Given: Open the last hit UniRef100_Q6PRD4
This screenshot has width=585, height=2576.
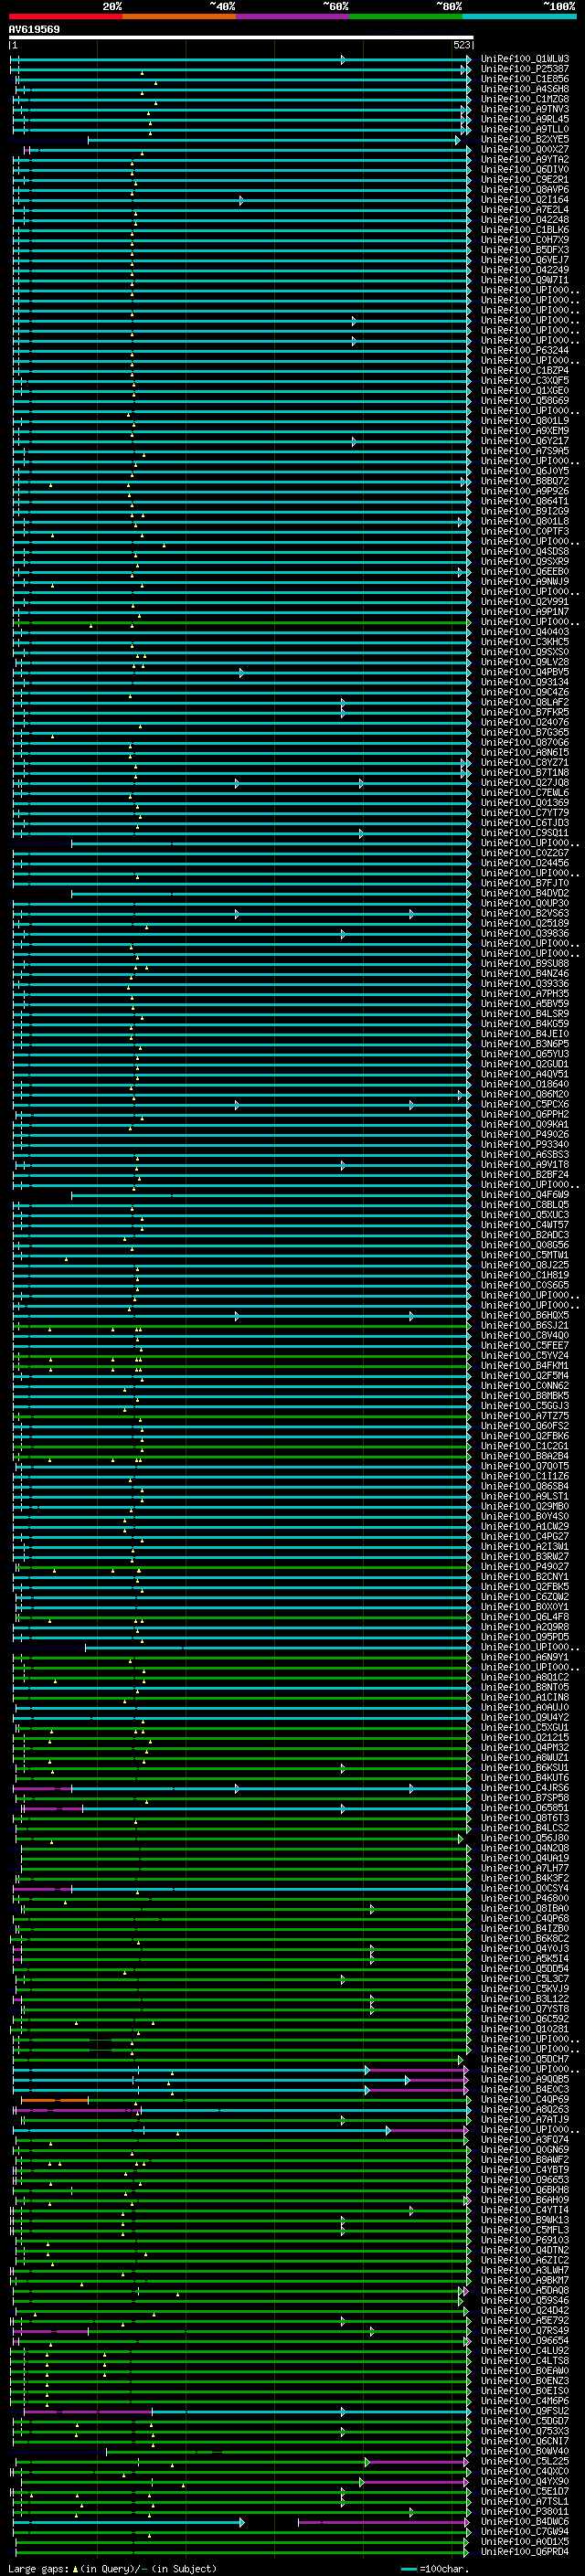Looking at the screenshot, I should [x=524, y=2552].
